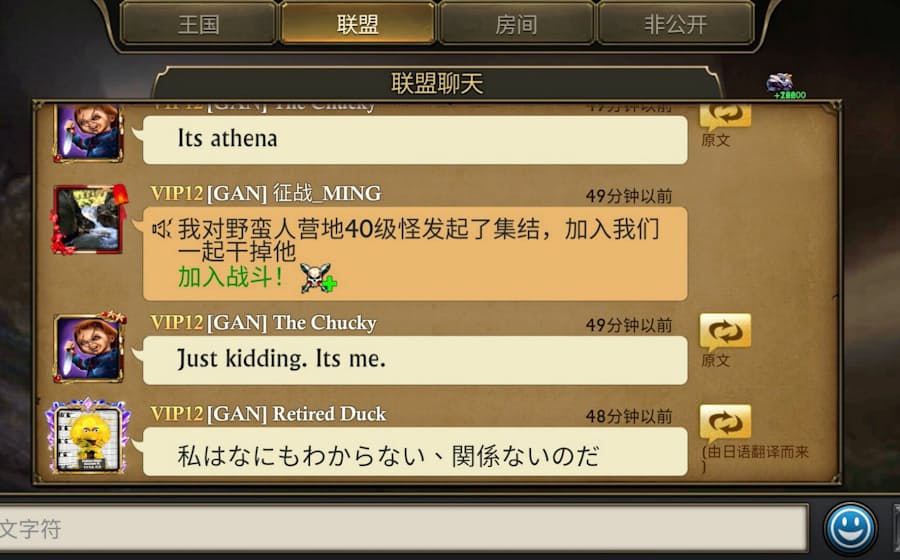Open the 非公开 private chat tab
Screen dimensions: 900x560
675,24
